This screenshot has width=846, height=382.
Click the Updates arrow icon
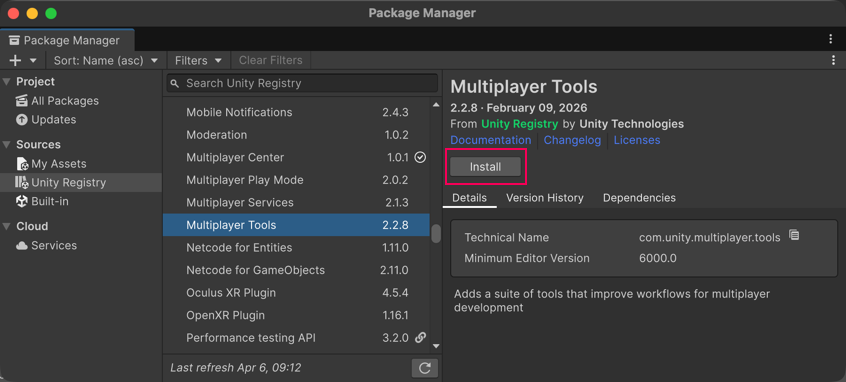pyautogui.click(x=22, y=120)
